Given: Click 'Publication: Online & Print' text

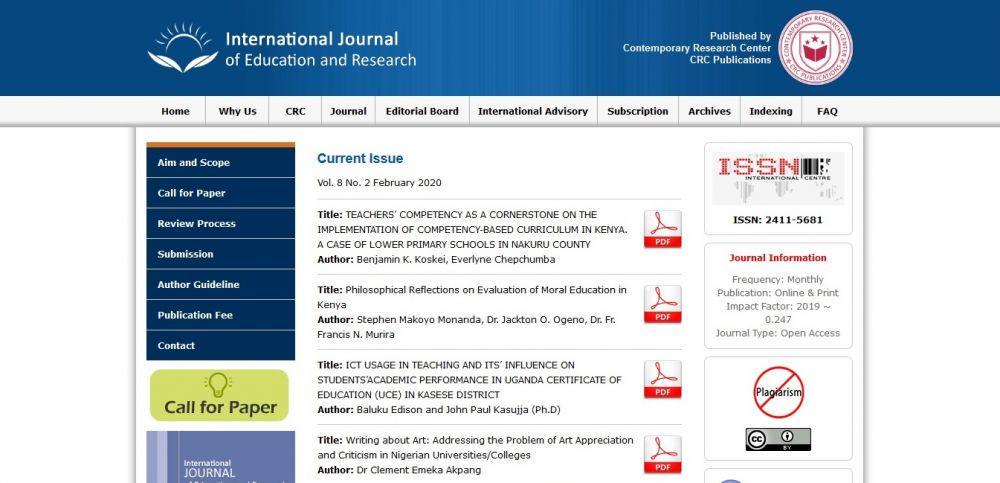Looking at the screenshot, I should (777, 293).
